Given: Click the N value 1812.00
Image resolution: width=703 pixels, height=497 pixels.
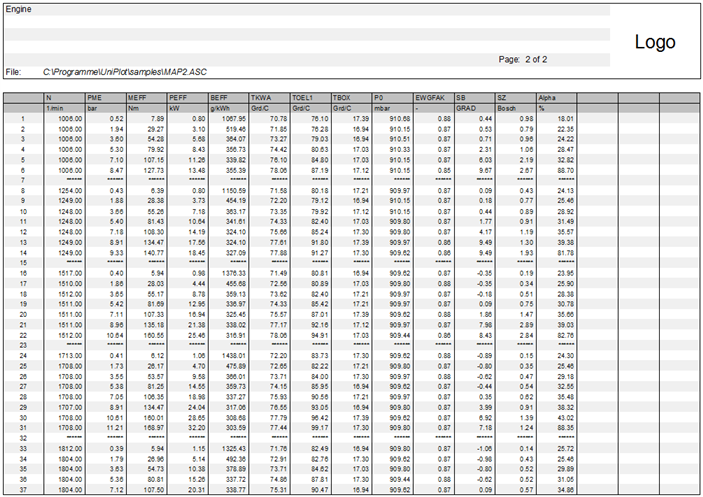Looking at the screenshot, I should coord(70,449).
